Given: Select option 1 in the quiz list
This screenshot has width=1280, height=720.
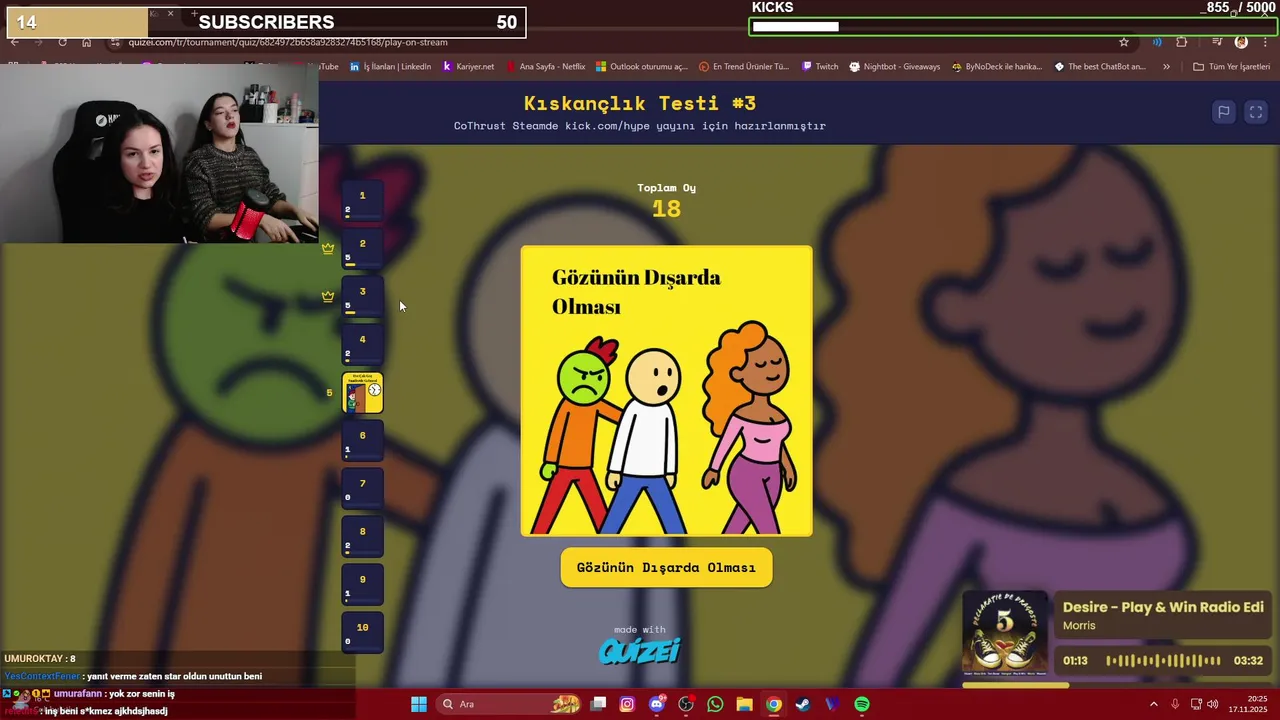Looking at the screenshot, I should 362,200.
